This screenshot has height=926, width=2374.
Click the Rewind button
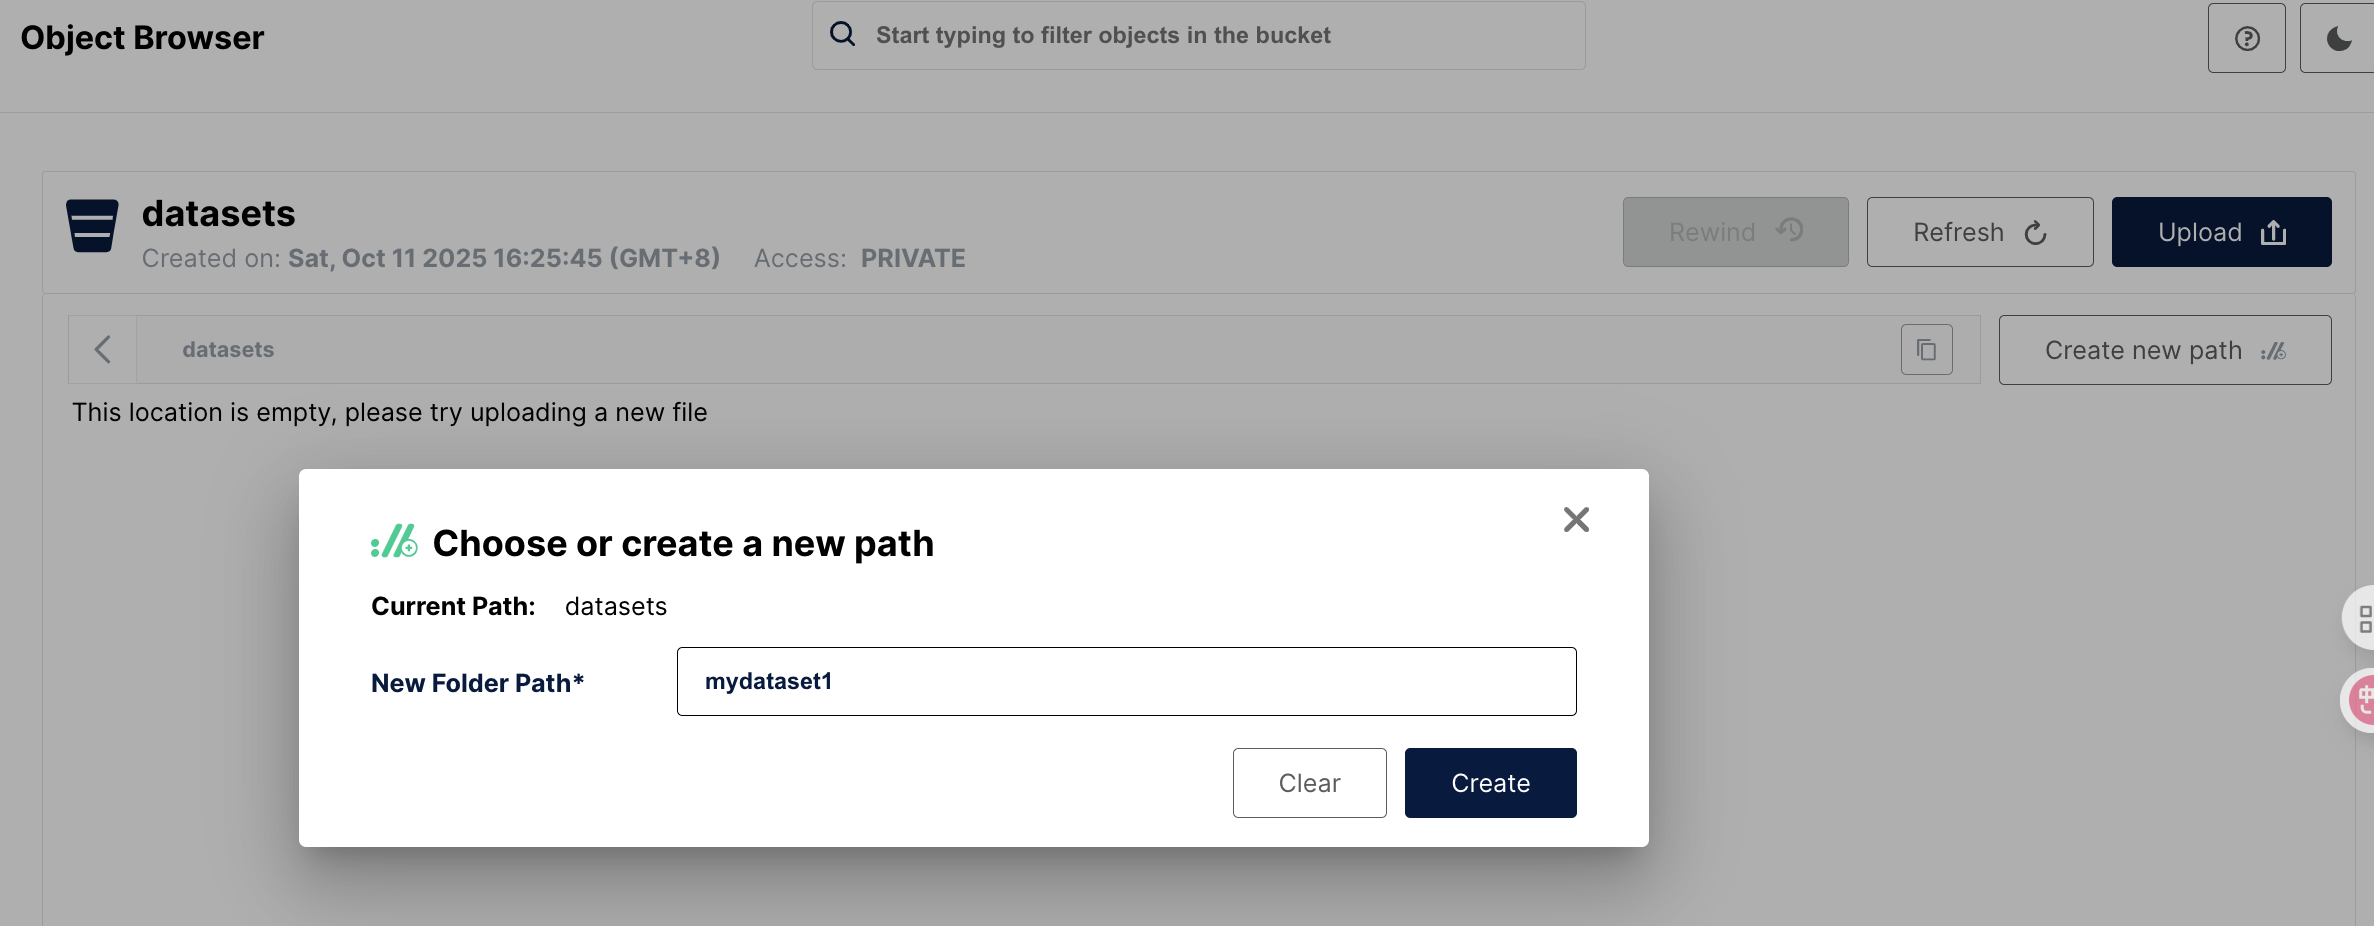pyautogui.click(x=1735, y=232)
